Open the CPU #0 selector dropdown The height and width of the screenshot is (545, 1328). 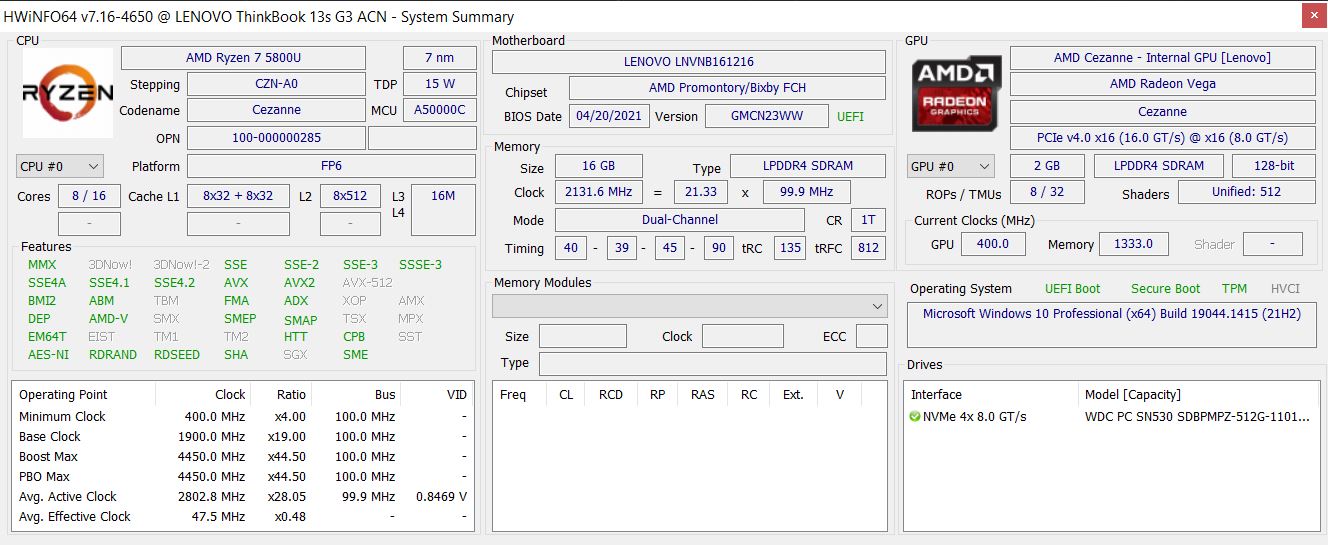point(60,166)
